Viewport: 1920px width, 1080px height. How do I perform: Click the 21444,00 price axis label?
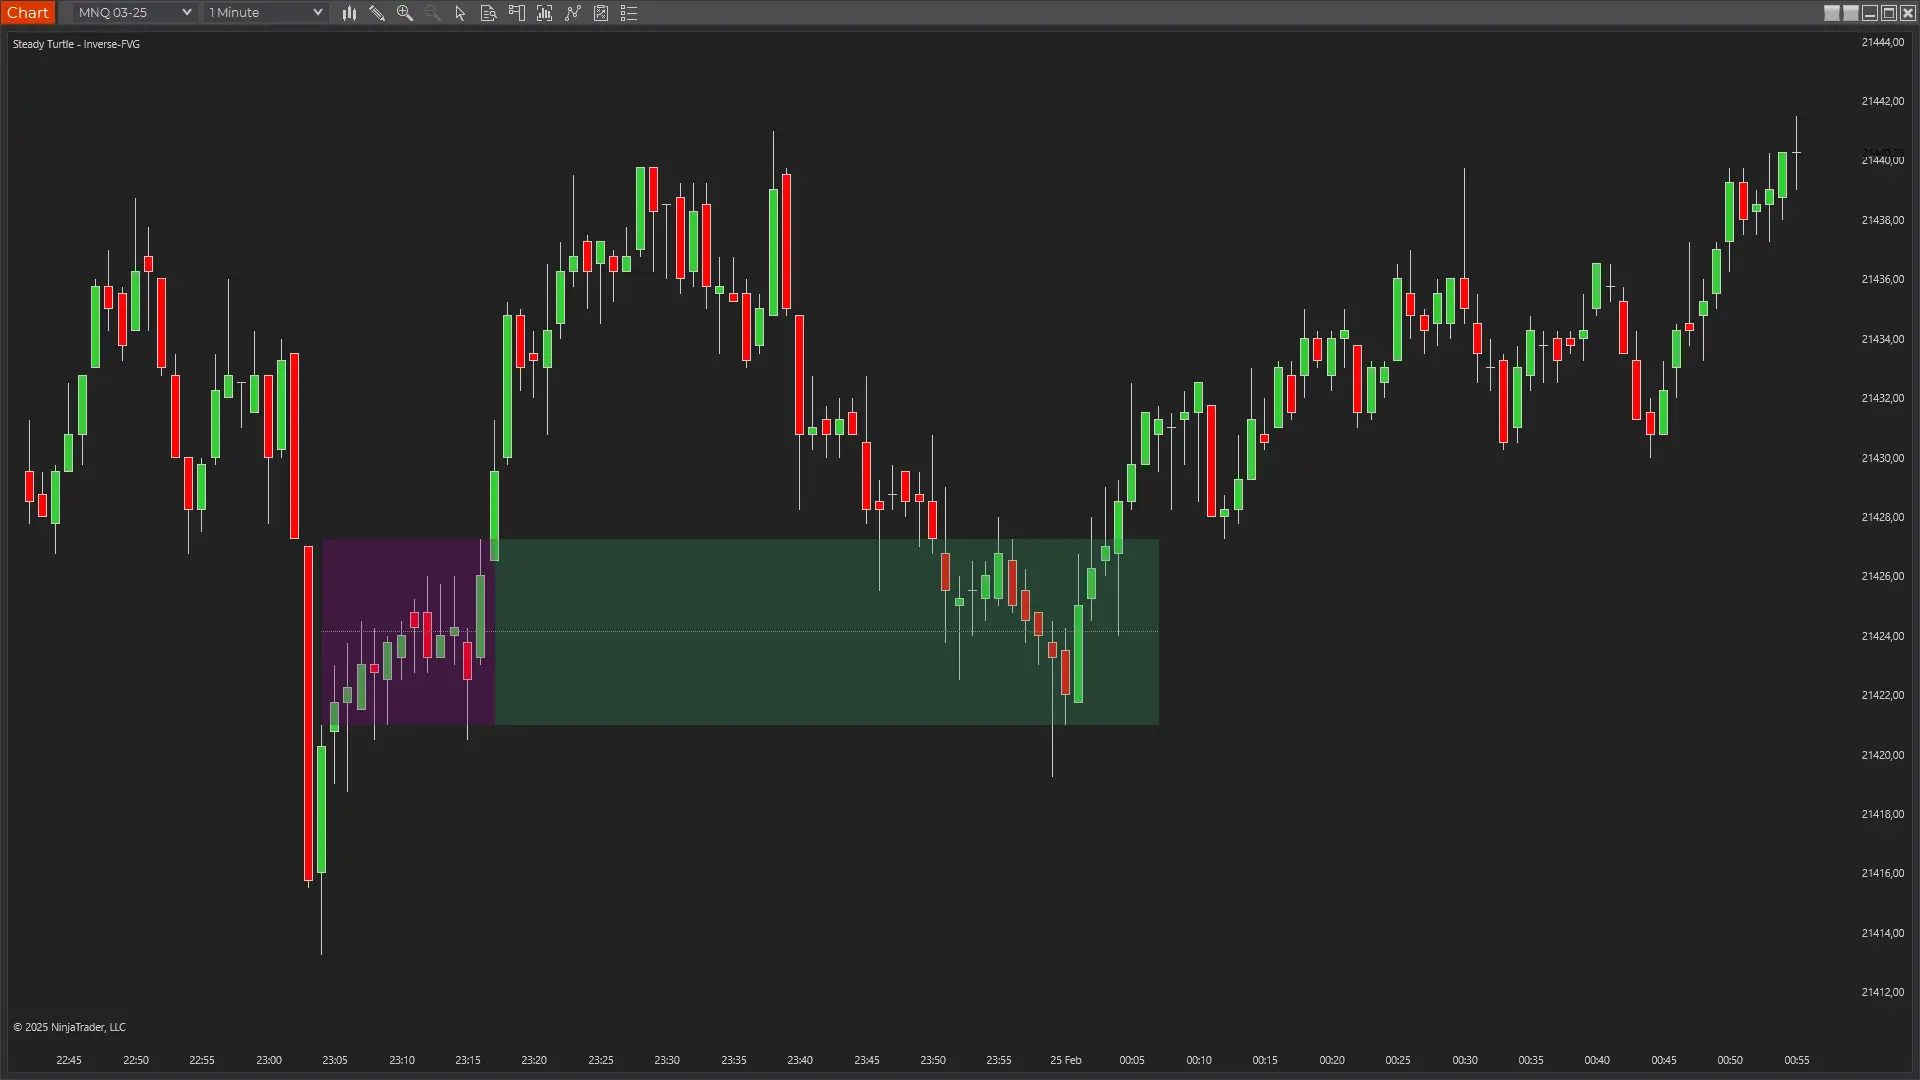coord(1882,42)
